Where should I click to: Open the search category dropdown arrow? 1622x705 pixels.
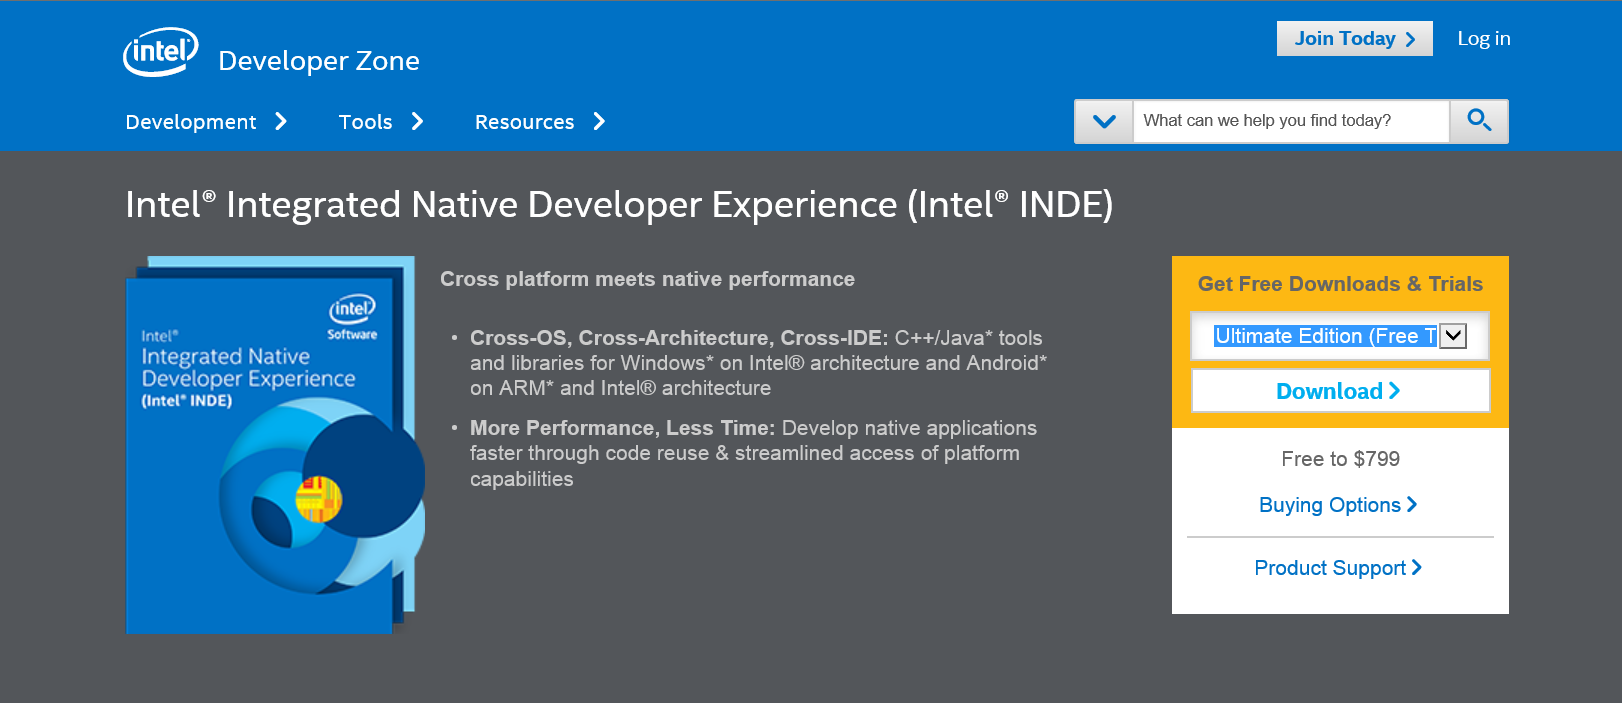(1104, 121)
